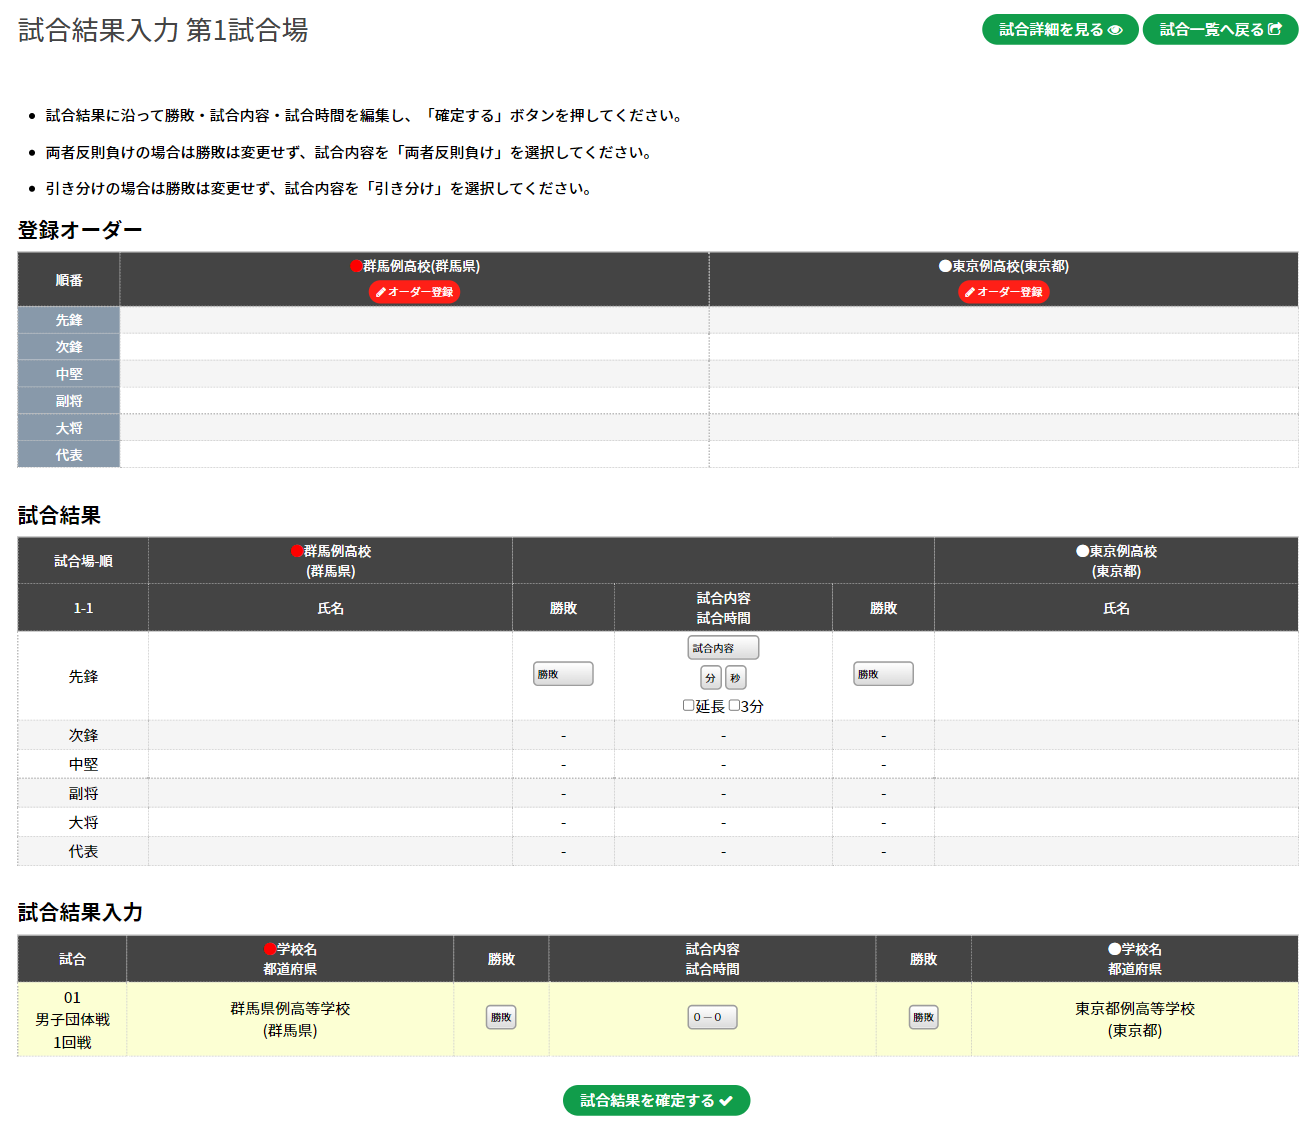The width and height of the screenshot is (1311, 1130).
Task: Open 勝敗 dropdown beside 群馬県例高等学校
Action: pos(501,1017)
